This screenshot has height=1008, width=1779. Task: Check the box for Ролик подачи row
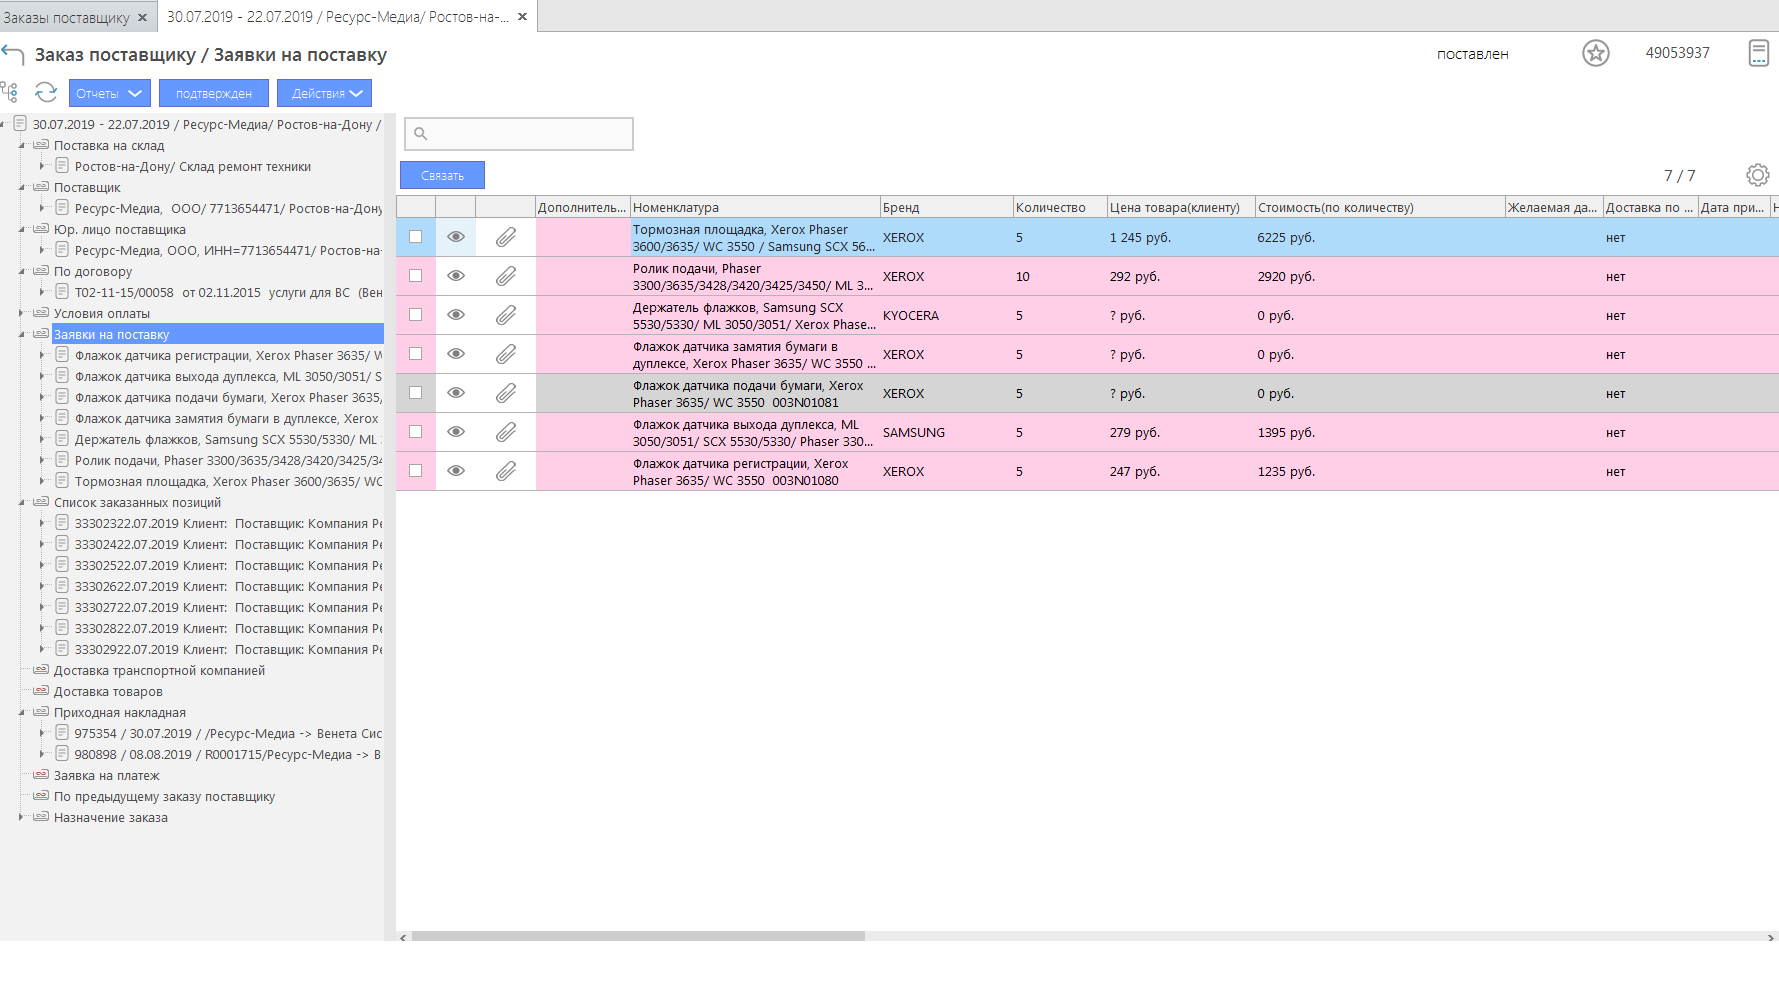pos(416,276)
